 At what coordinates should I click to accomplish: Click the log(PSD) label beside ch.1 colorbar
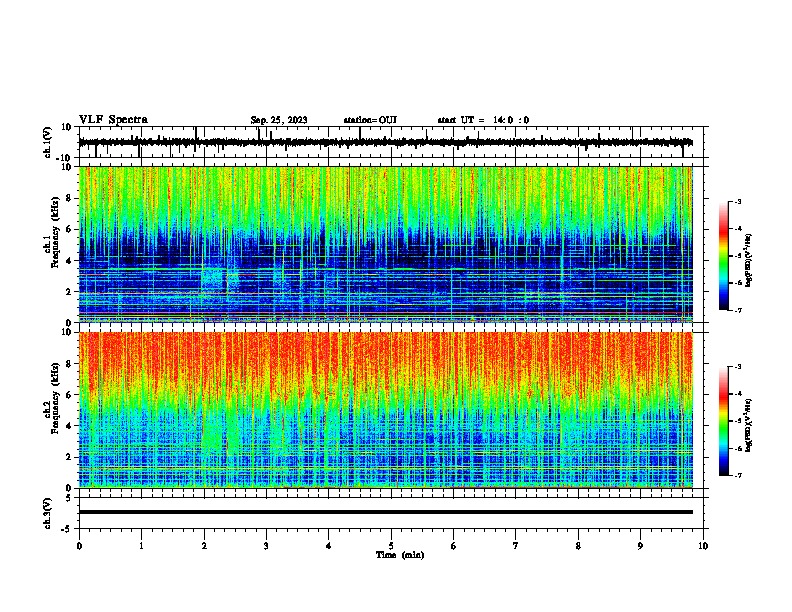pos(748,261)
